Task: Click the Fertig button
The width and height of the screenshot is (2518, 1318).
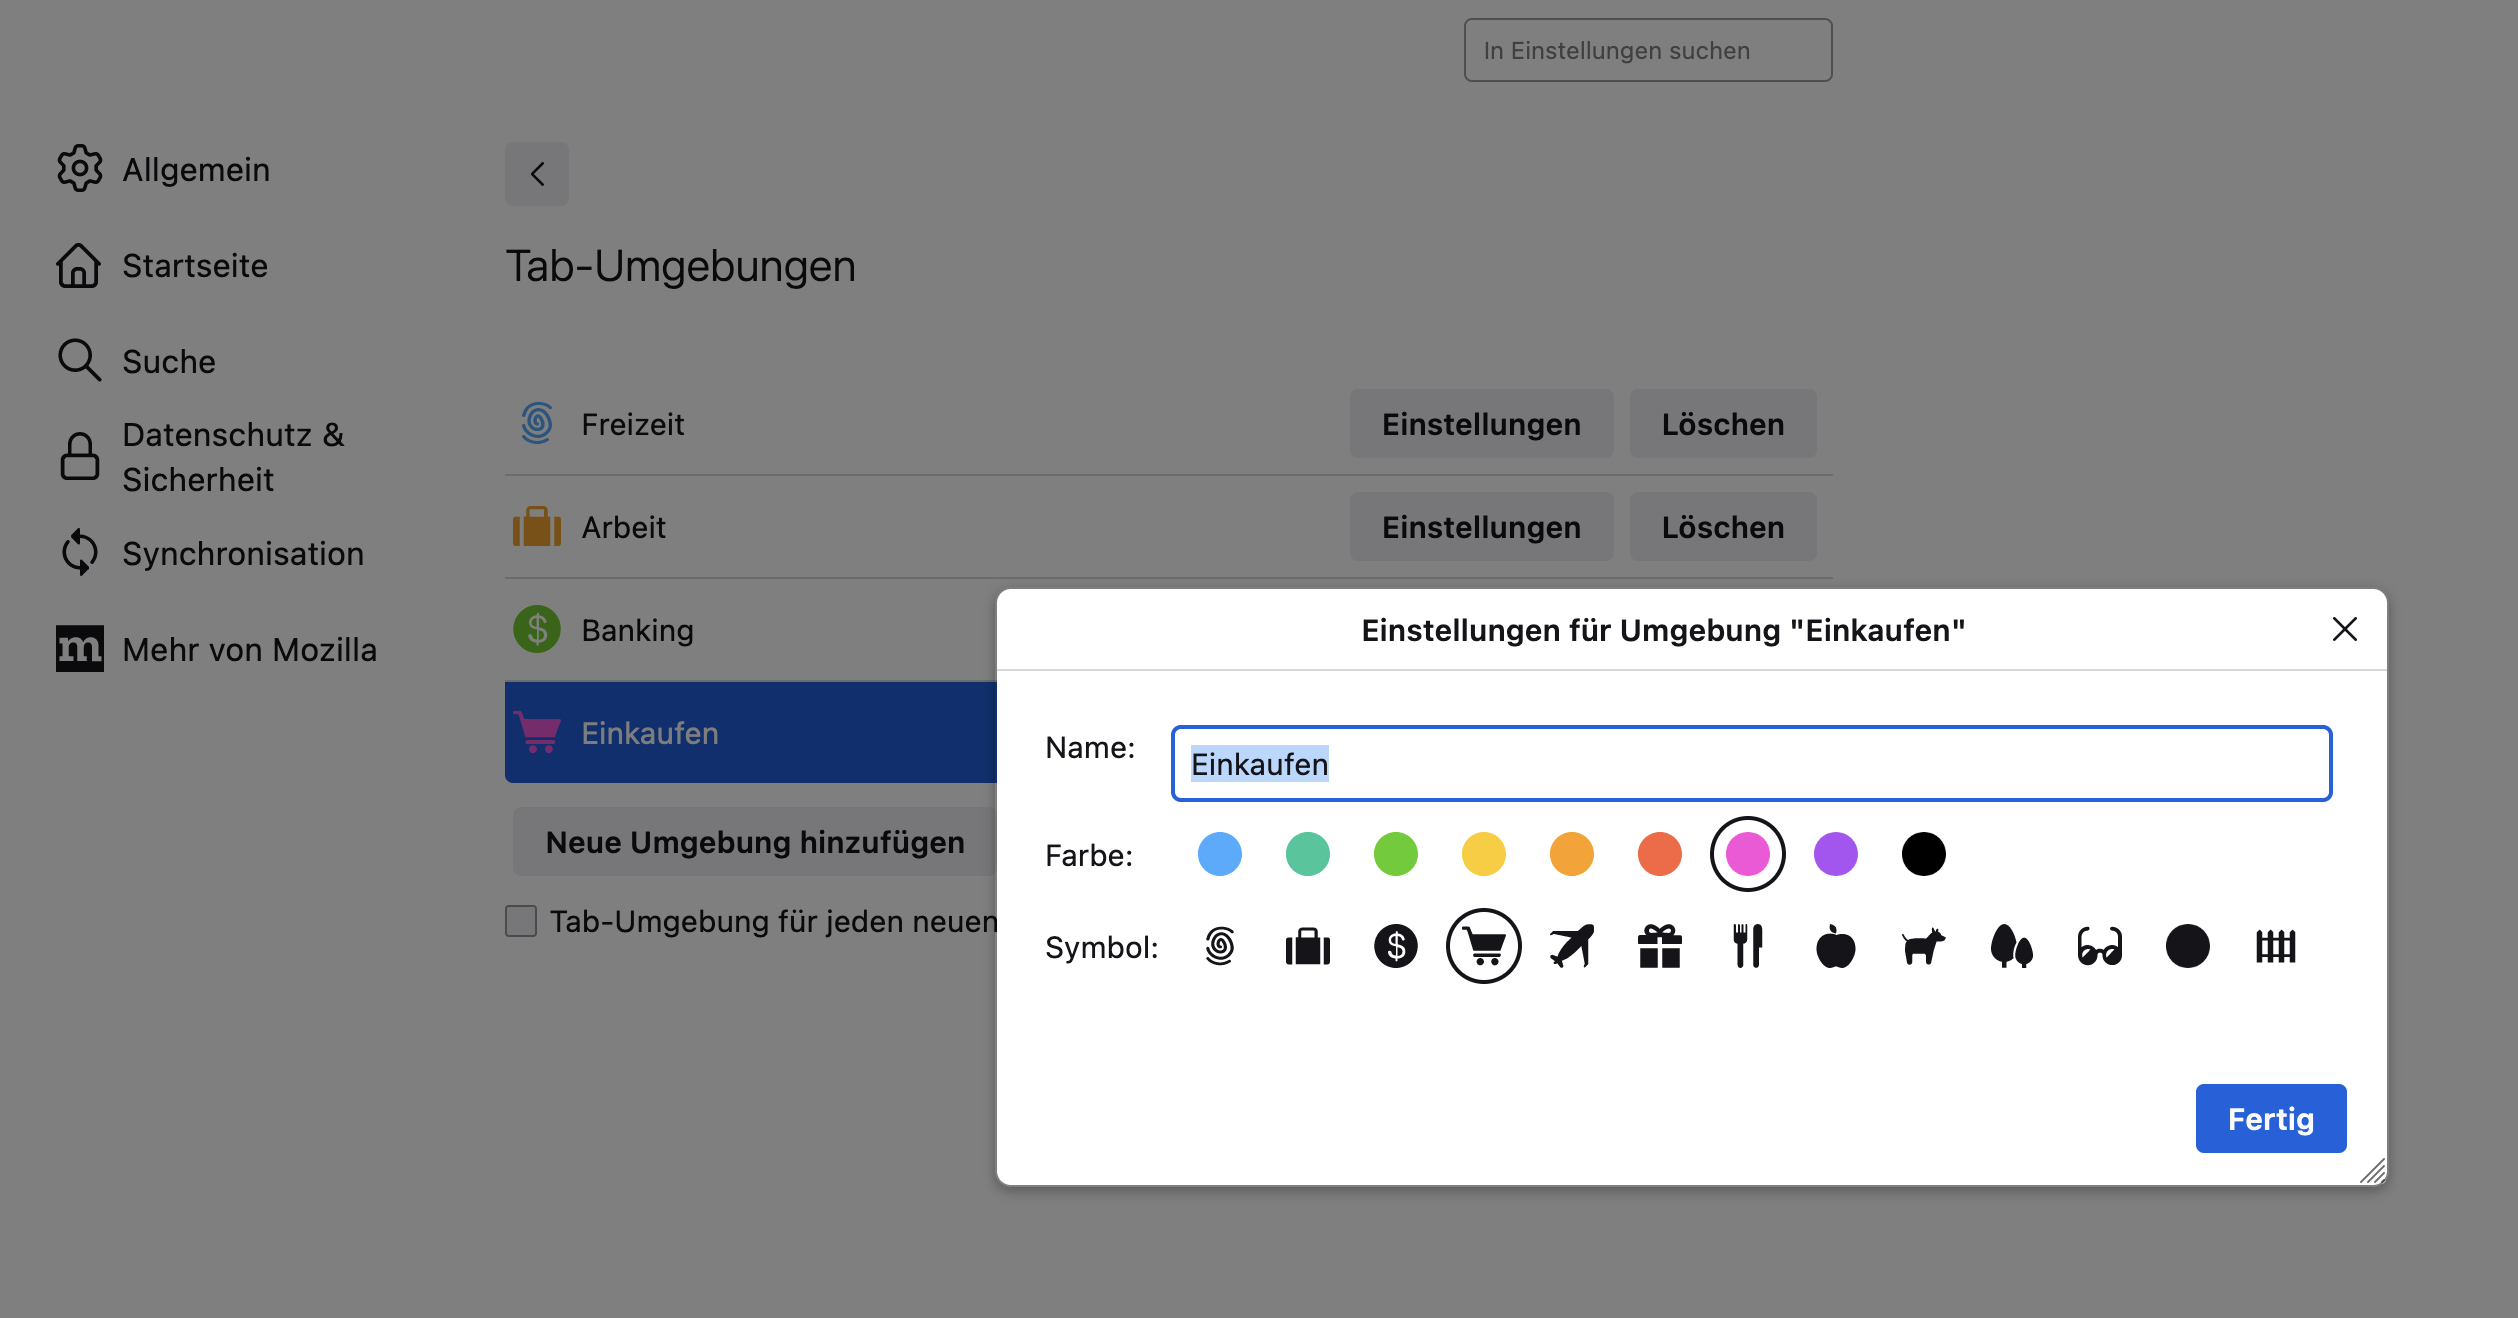Action: 2270,1118
